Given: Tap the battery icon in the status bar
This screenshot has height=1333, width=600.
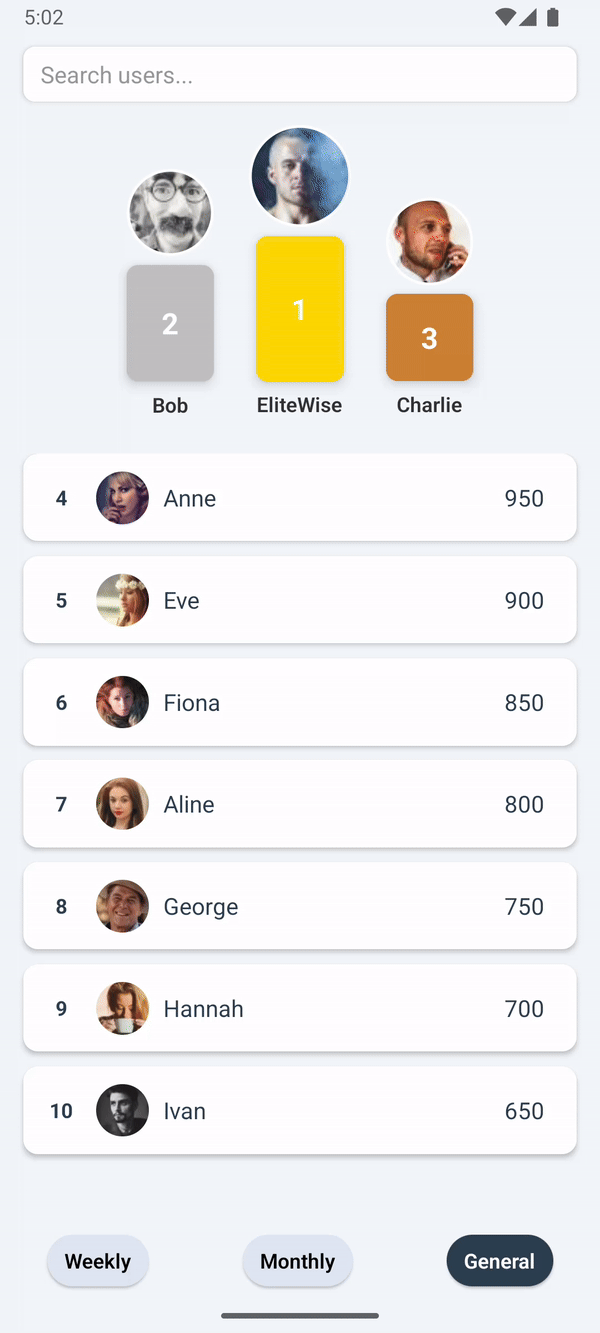Looking at the screenshot, I should [553, 17].
